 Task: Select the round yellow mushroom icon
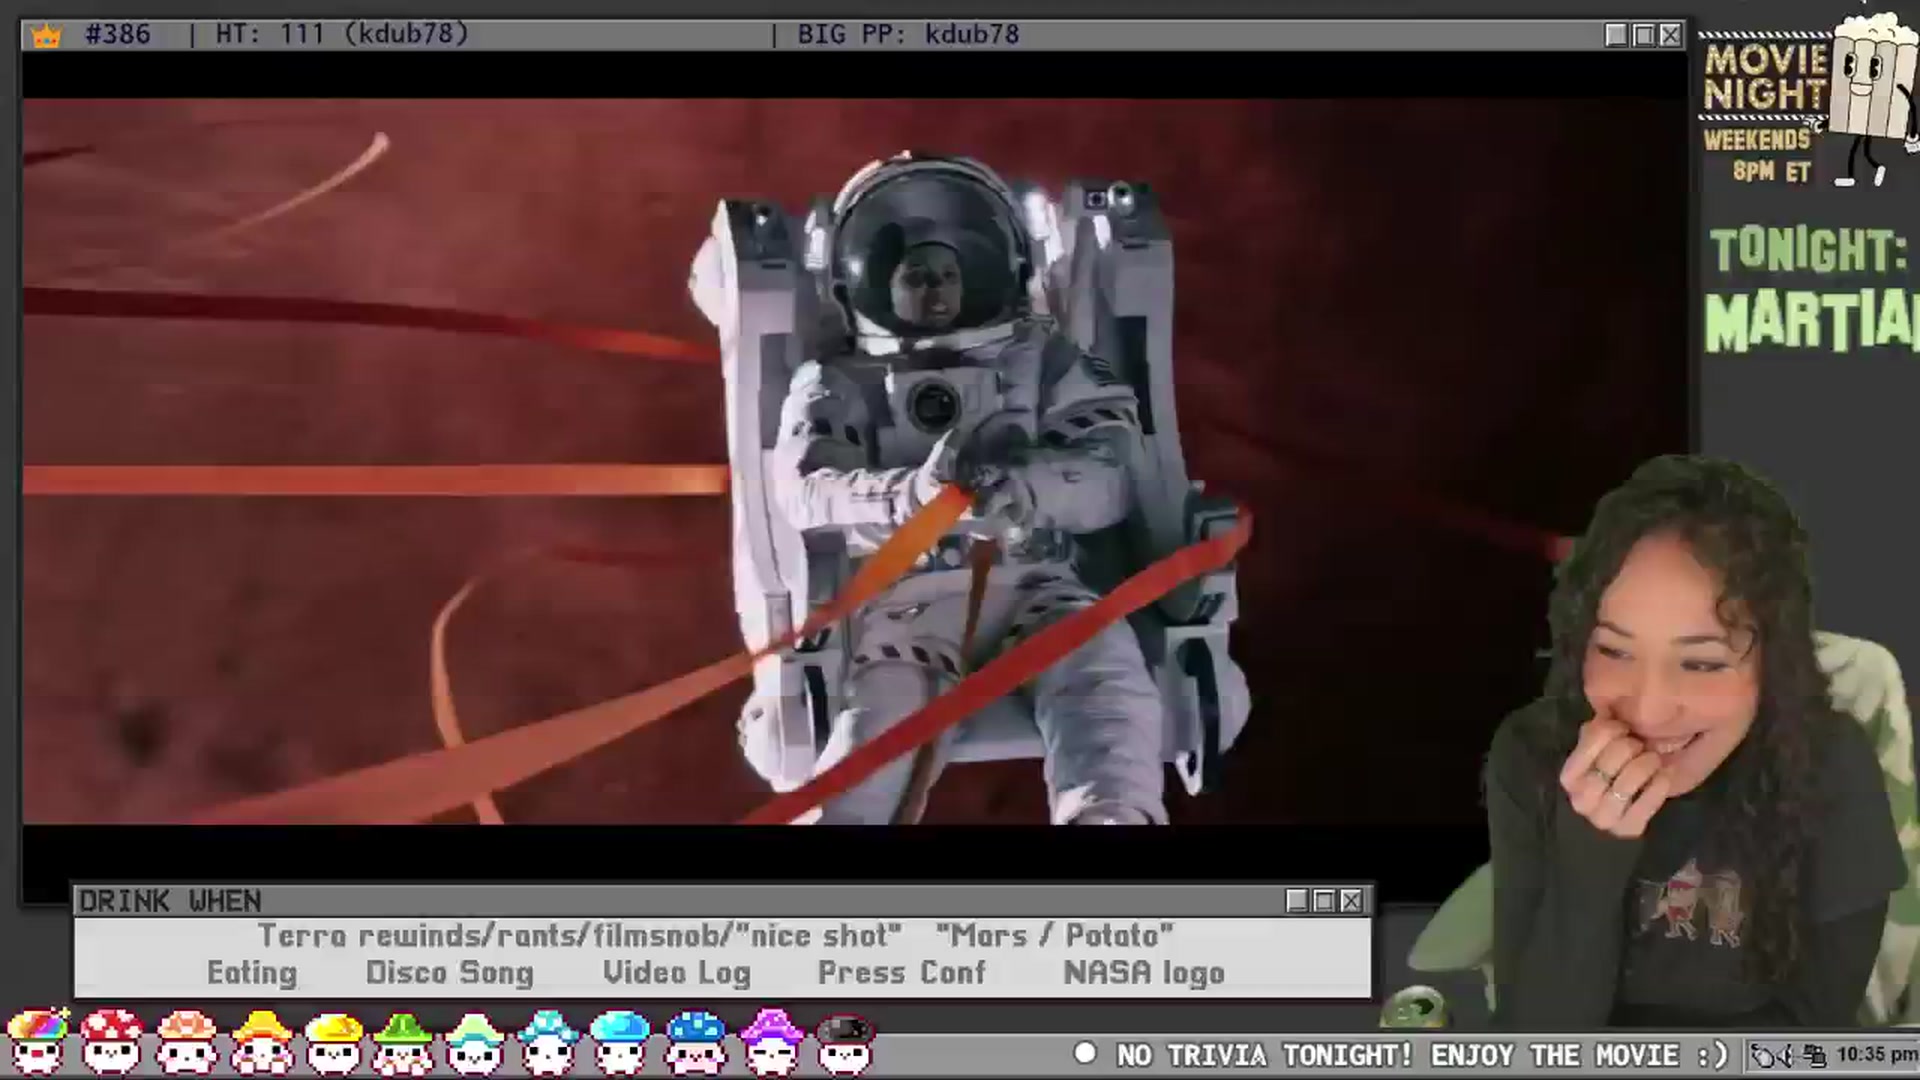[x=334, y=1043]
